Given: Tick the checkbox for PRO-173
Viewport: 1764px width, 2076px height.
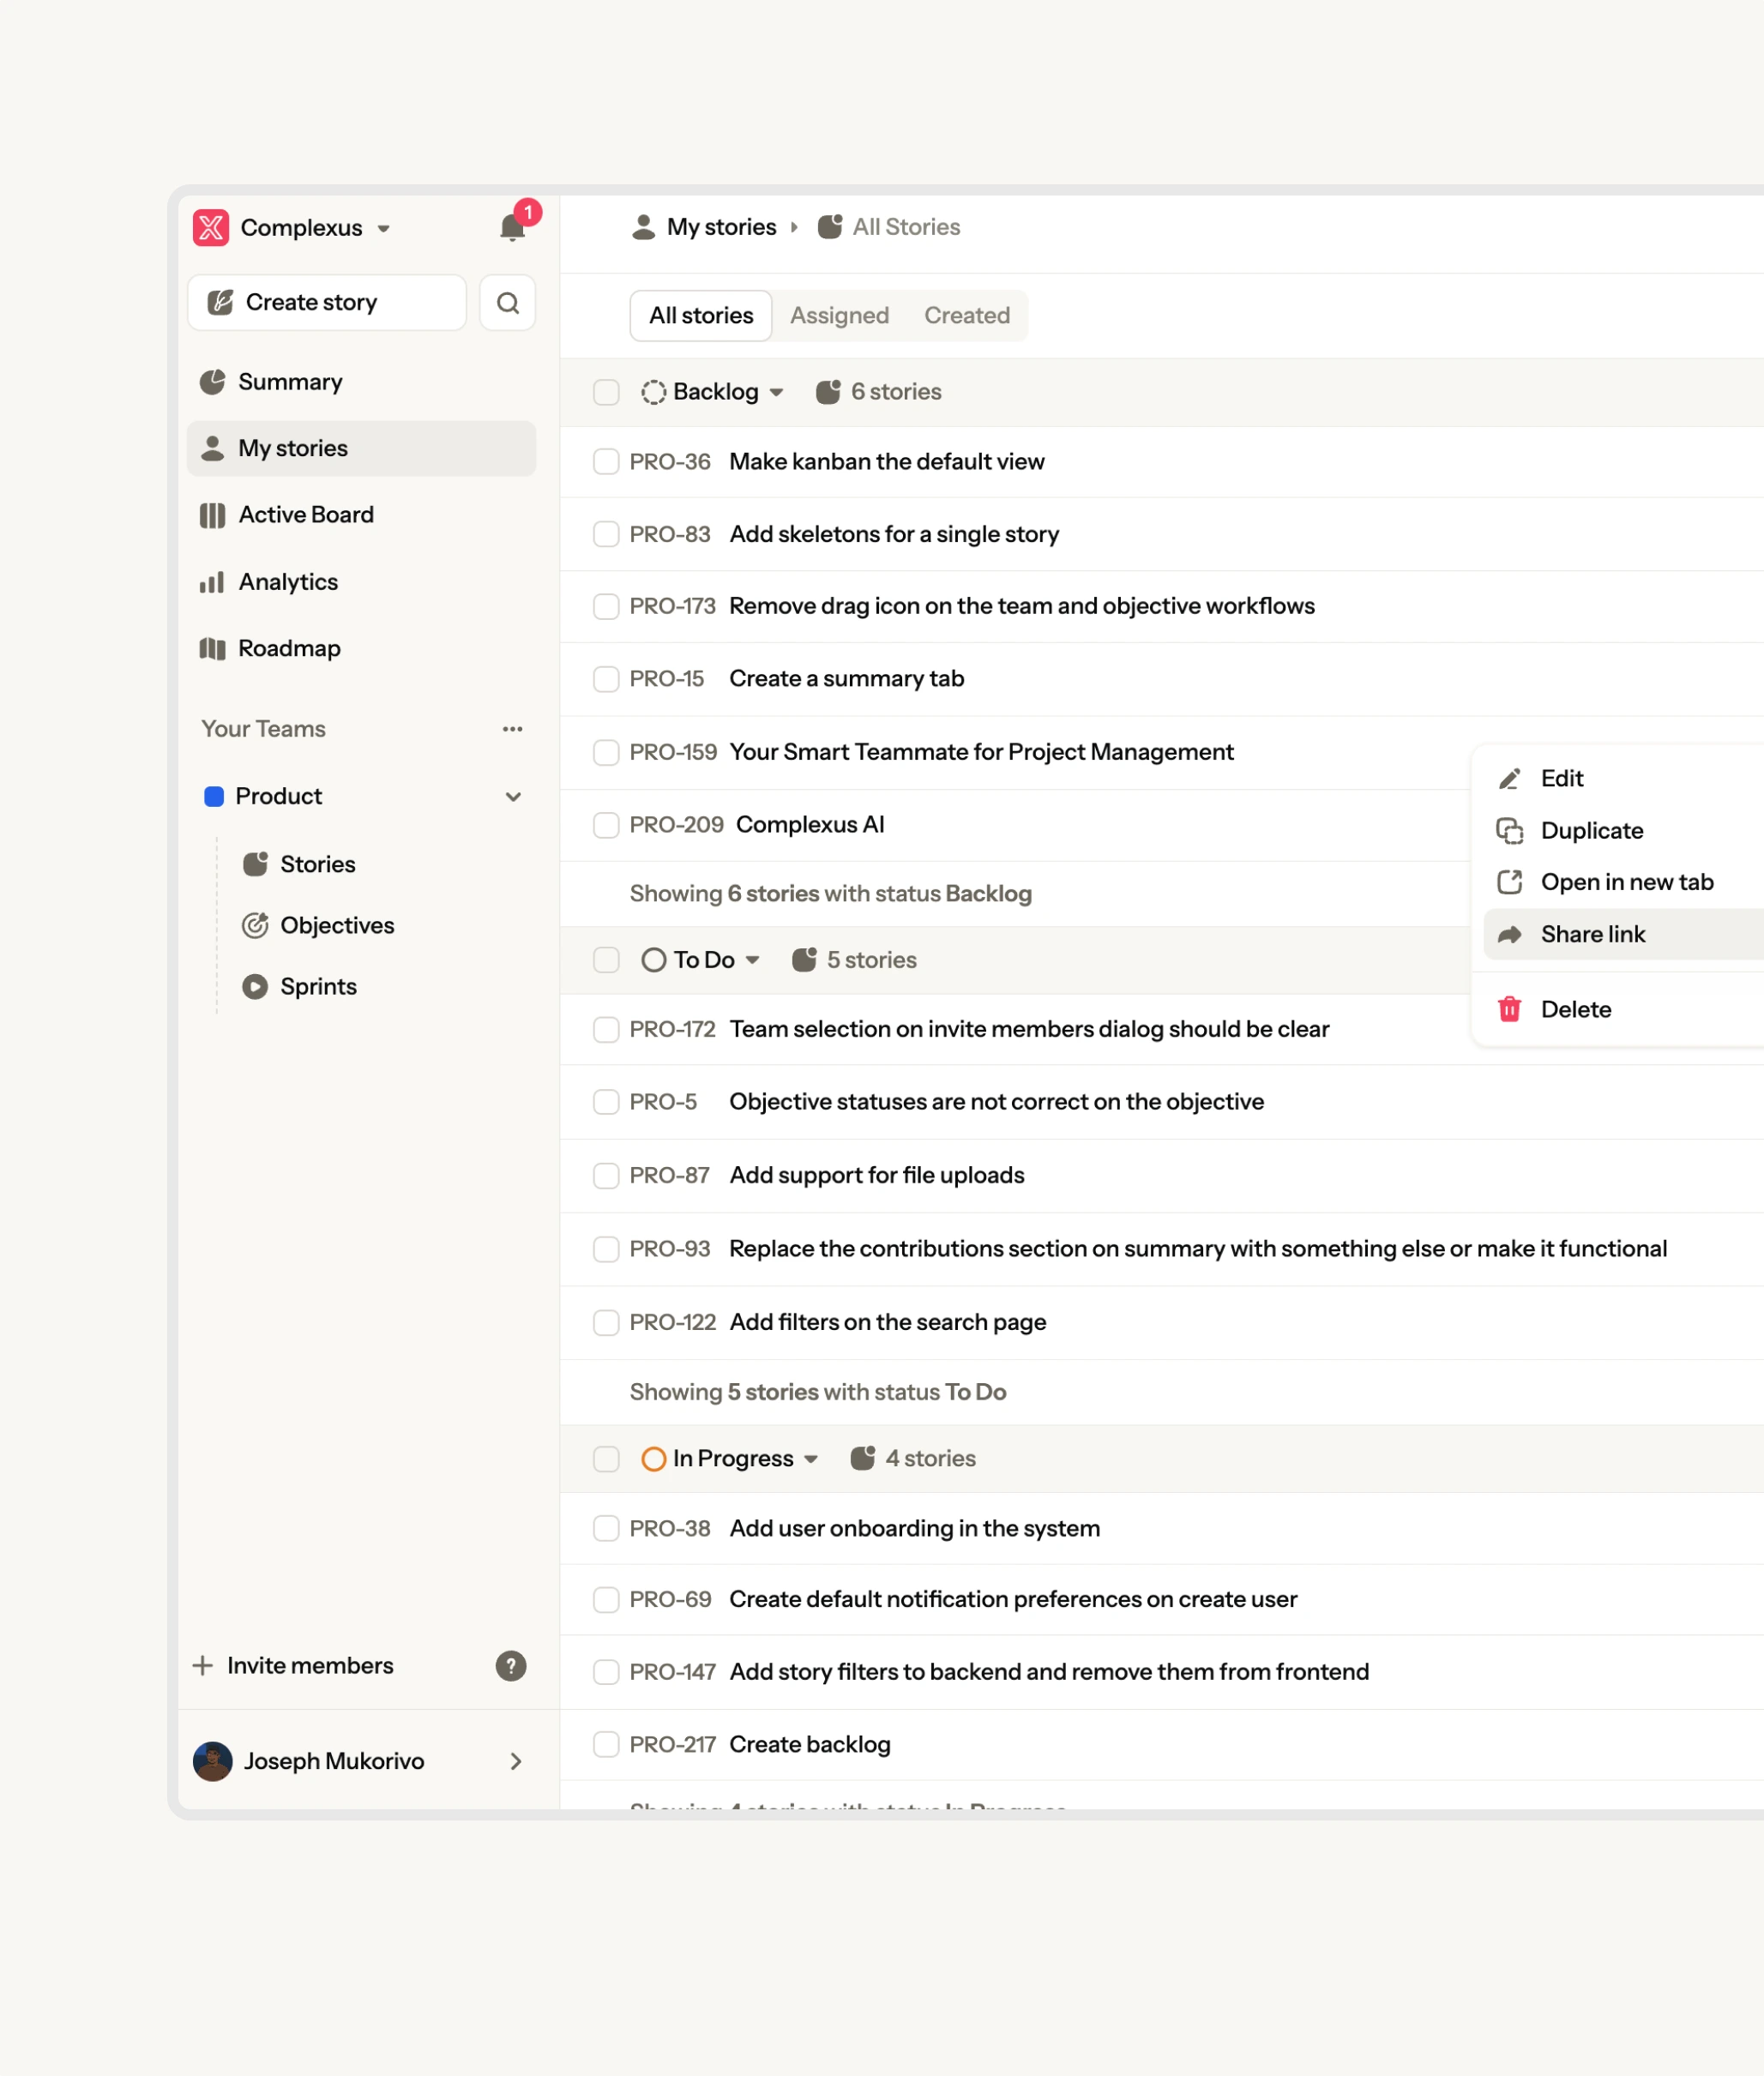Looking at the screenshot, I should point(606,606).
